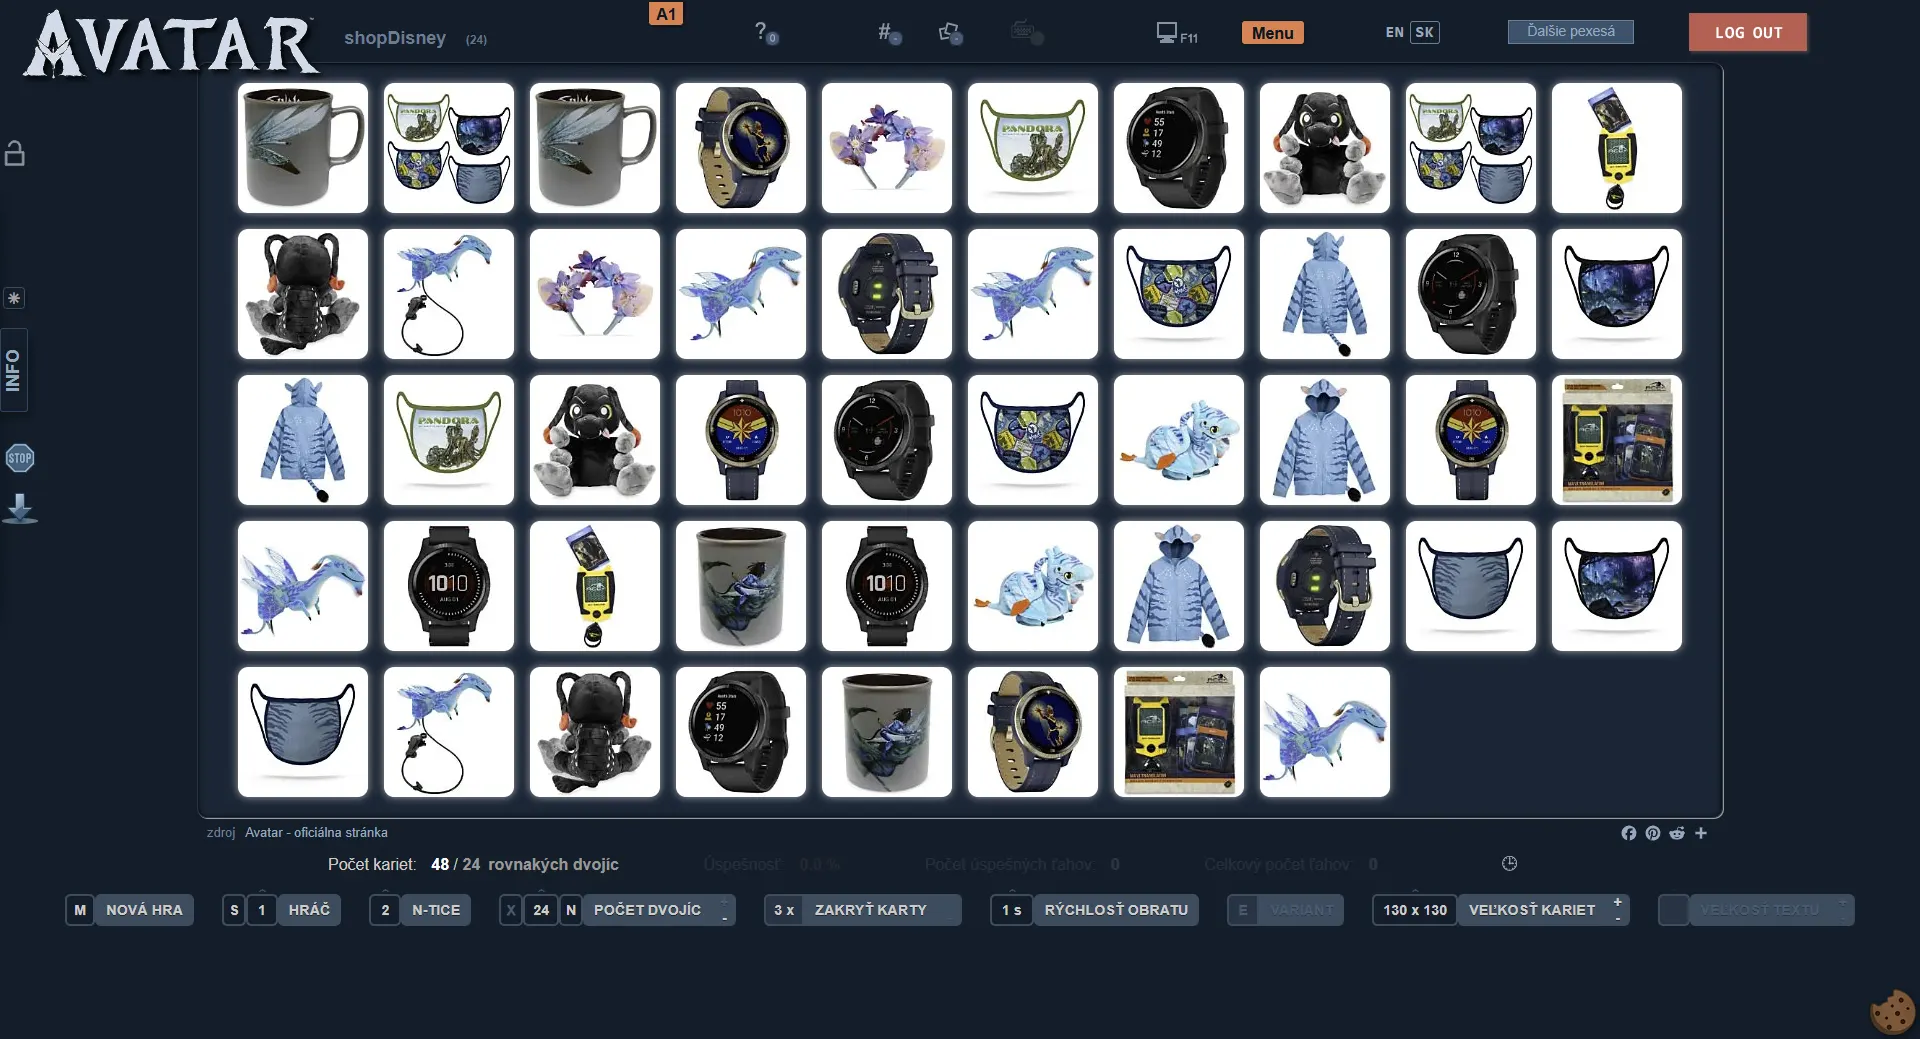
Task: Click the padlock icon in left sidebar
Action: point(15,153)
